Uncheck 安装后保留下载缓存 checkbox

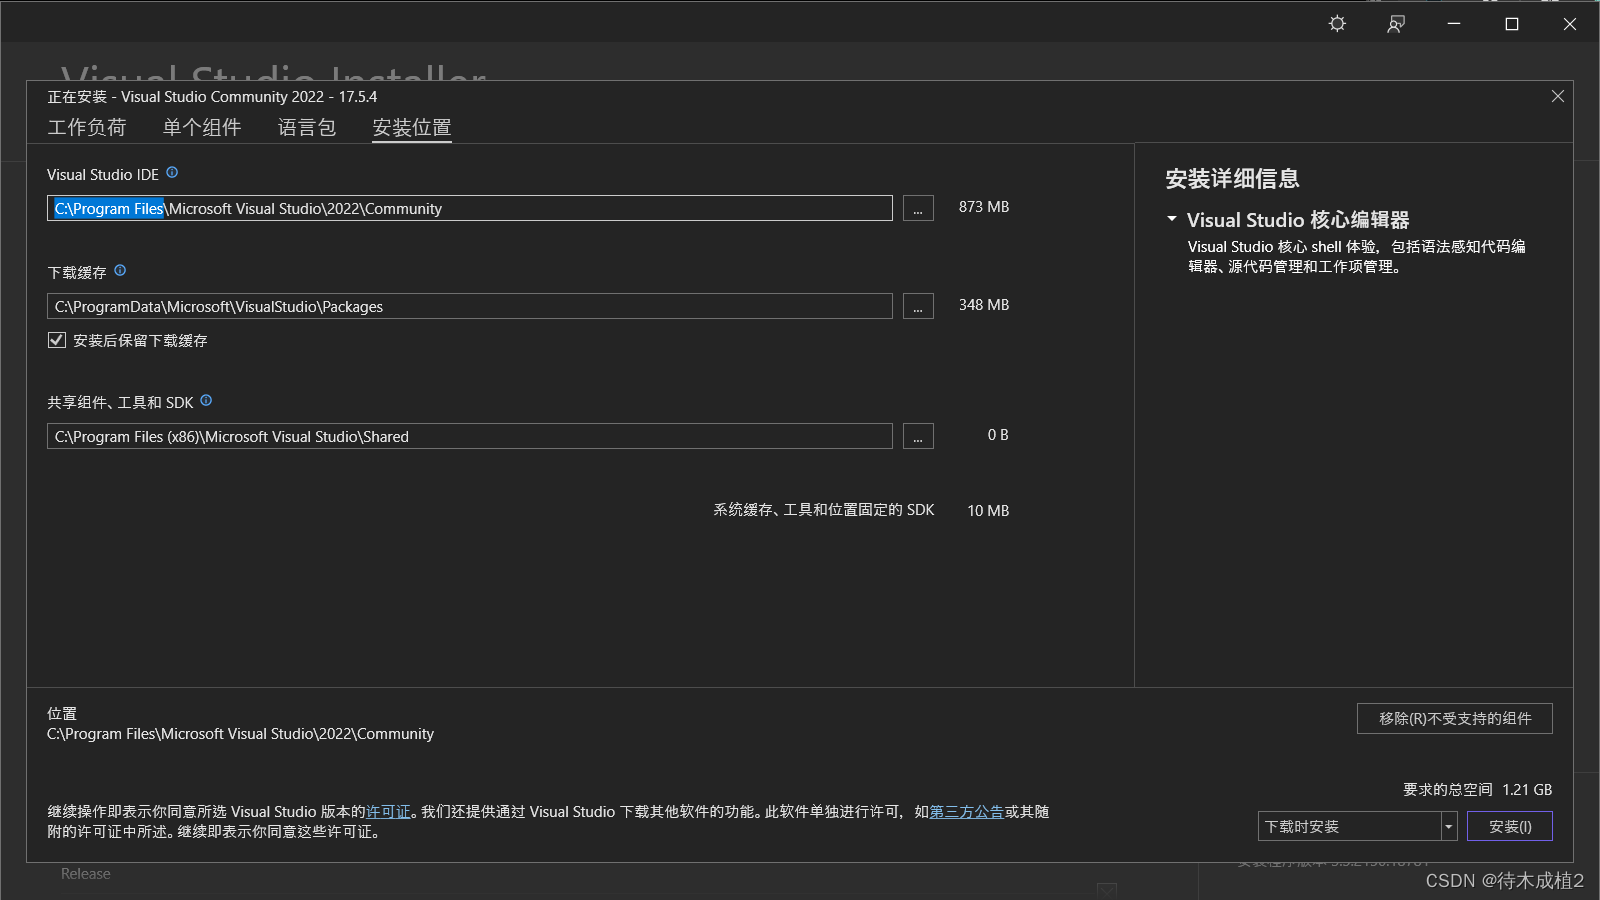click(57, 340)
